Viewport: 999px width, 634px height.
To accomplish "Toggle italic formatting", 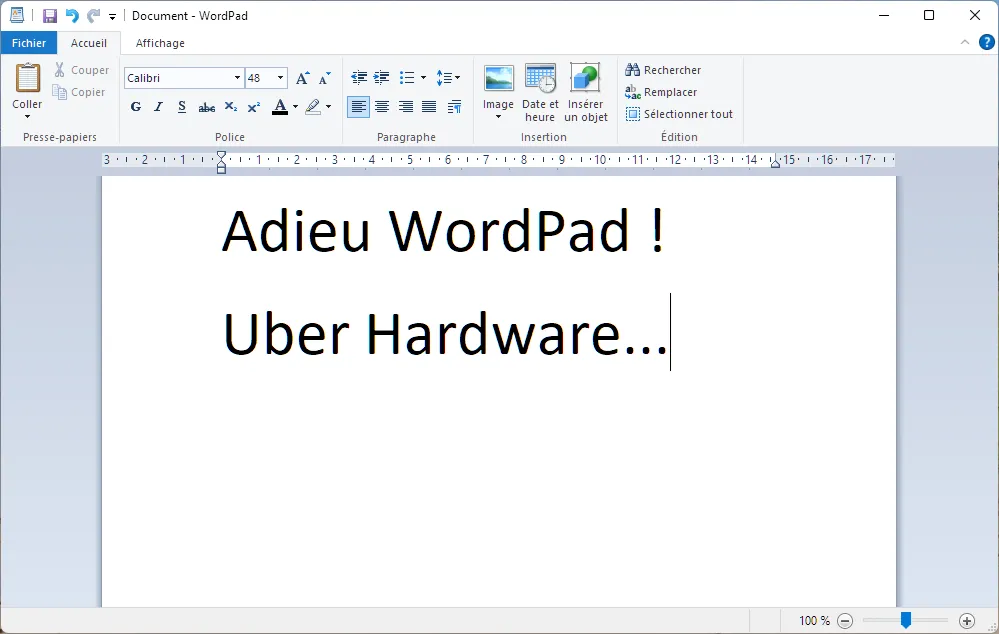I will (159, 107).
